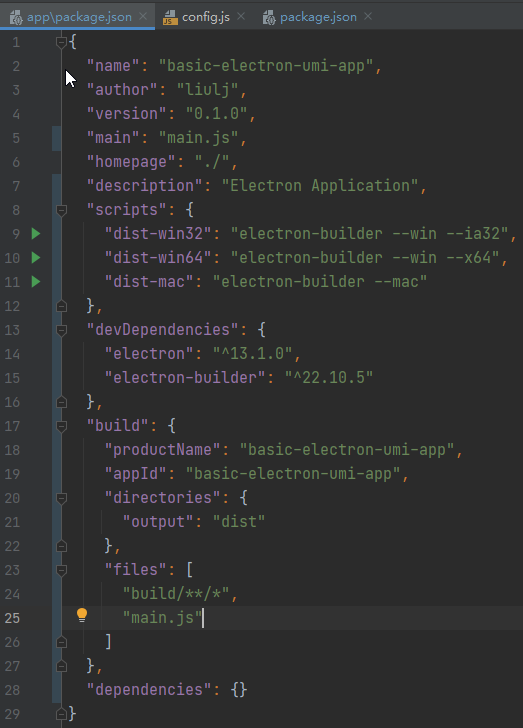Open the package.json tab on the right
The height and width of the screenshot is (728, 523).
point(318,17)
